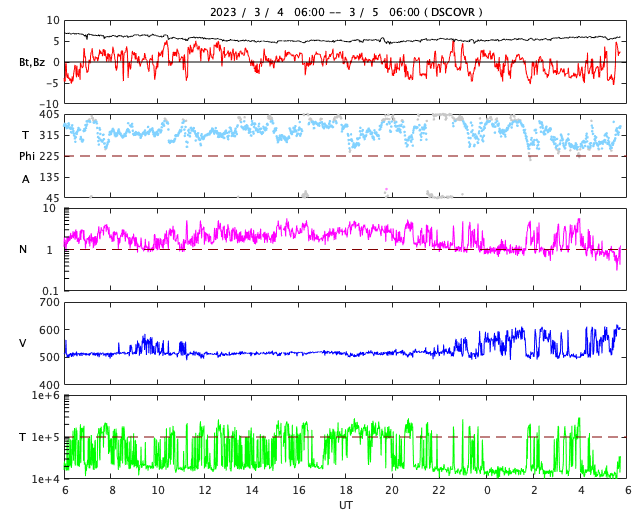Click the N density axis label
The image size is (640, 512).
(23, 249)
